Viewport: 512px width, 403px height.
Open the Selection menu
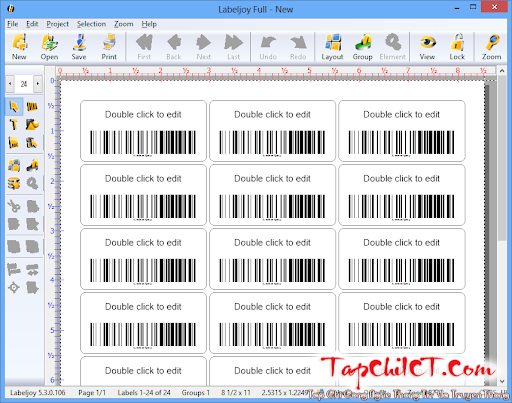pyautogui.click(x=91, y=24)
